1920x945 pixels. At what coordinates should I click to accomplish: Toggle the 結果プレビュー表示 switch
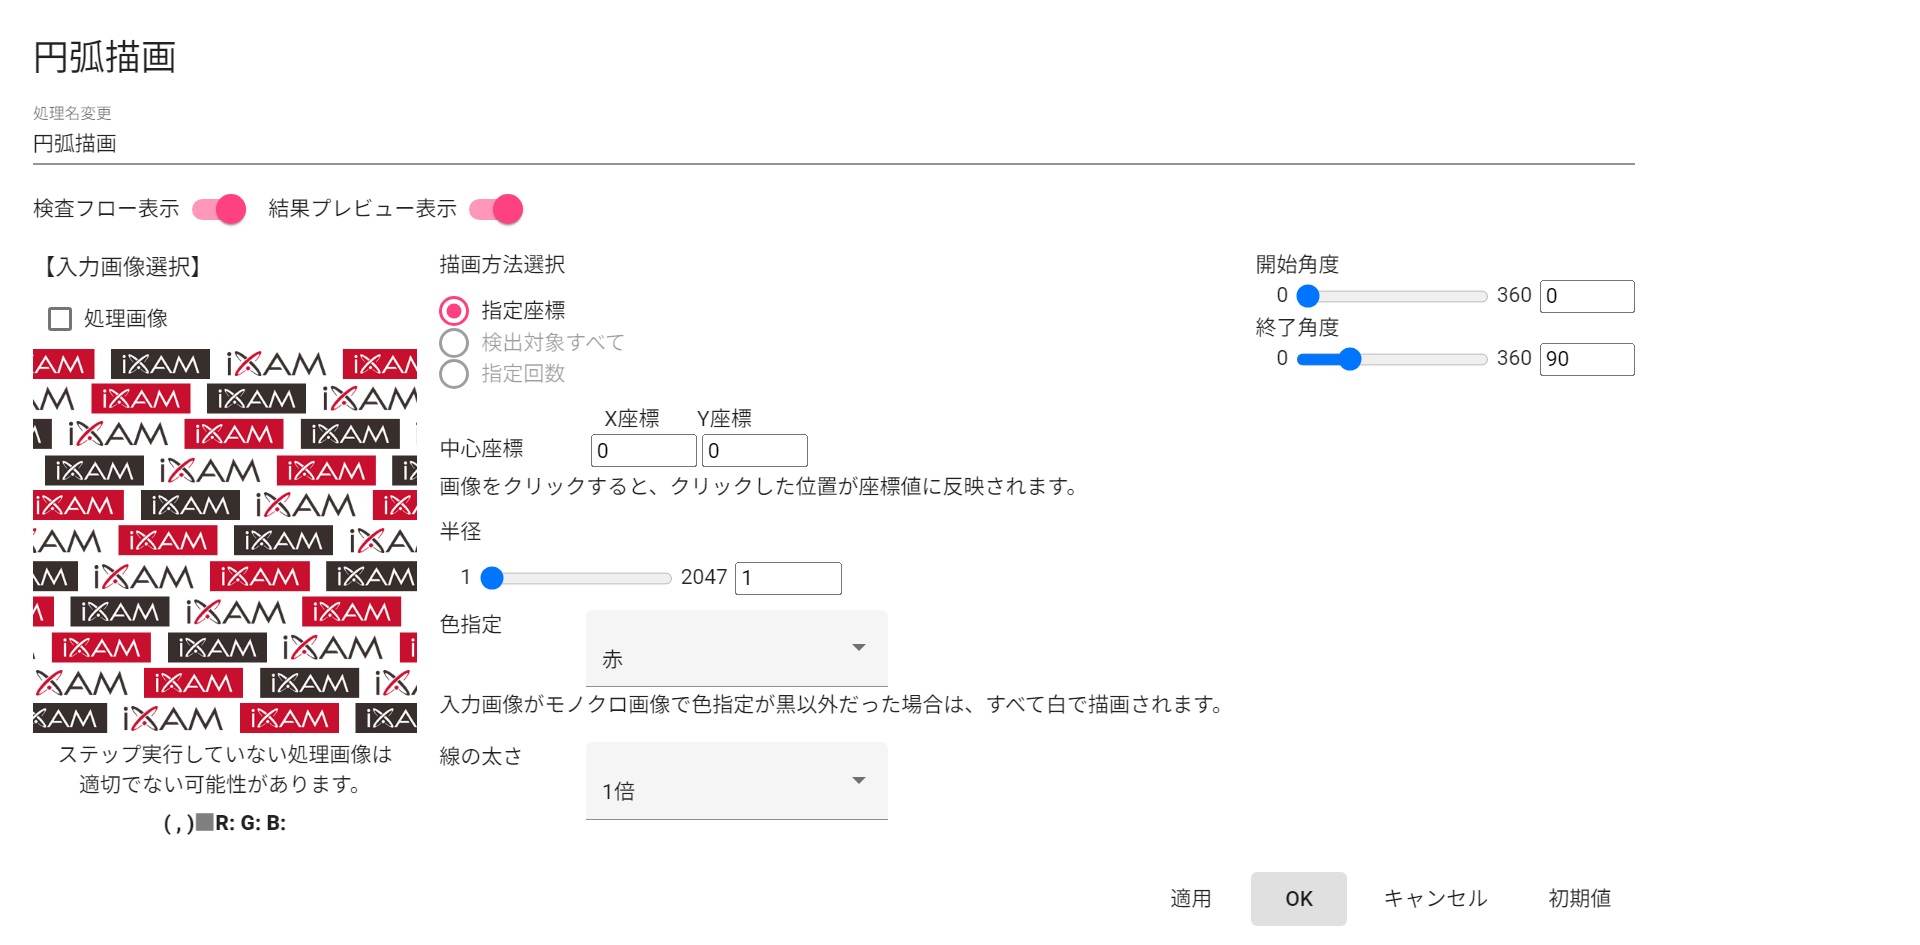(497, 209)
